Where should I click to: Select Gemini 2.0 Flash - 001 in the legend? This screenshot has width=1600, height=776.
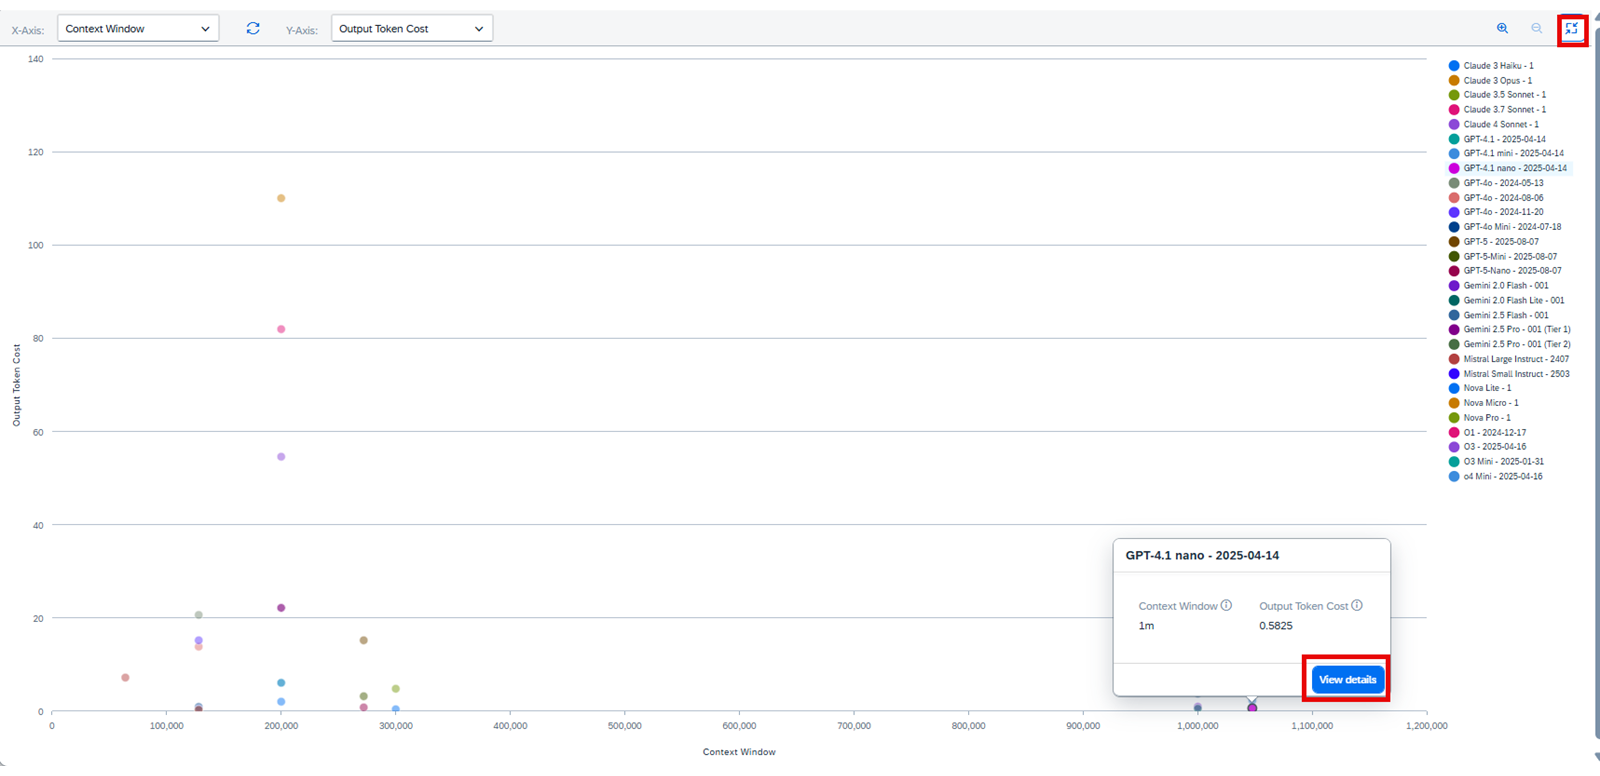coord(1499,286)
